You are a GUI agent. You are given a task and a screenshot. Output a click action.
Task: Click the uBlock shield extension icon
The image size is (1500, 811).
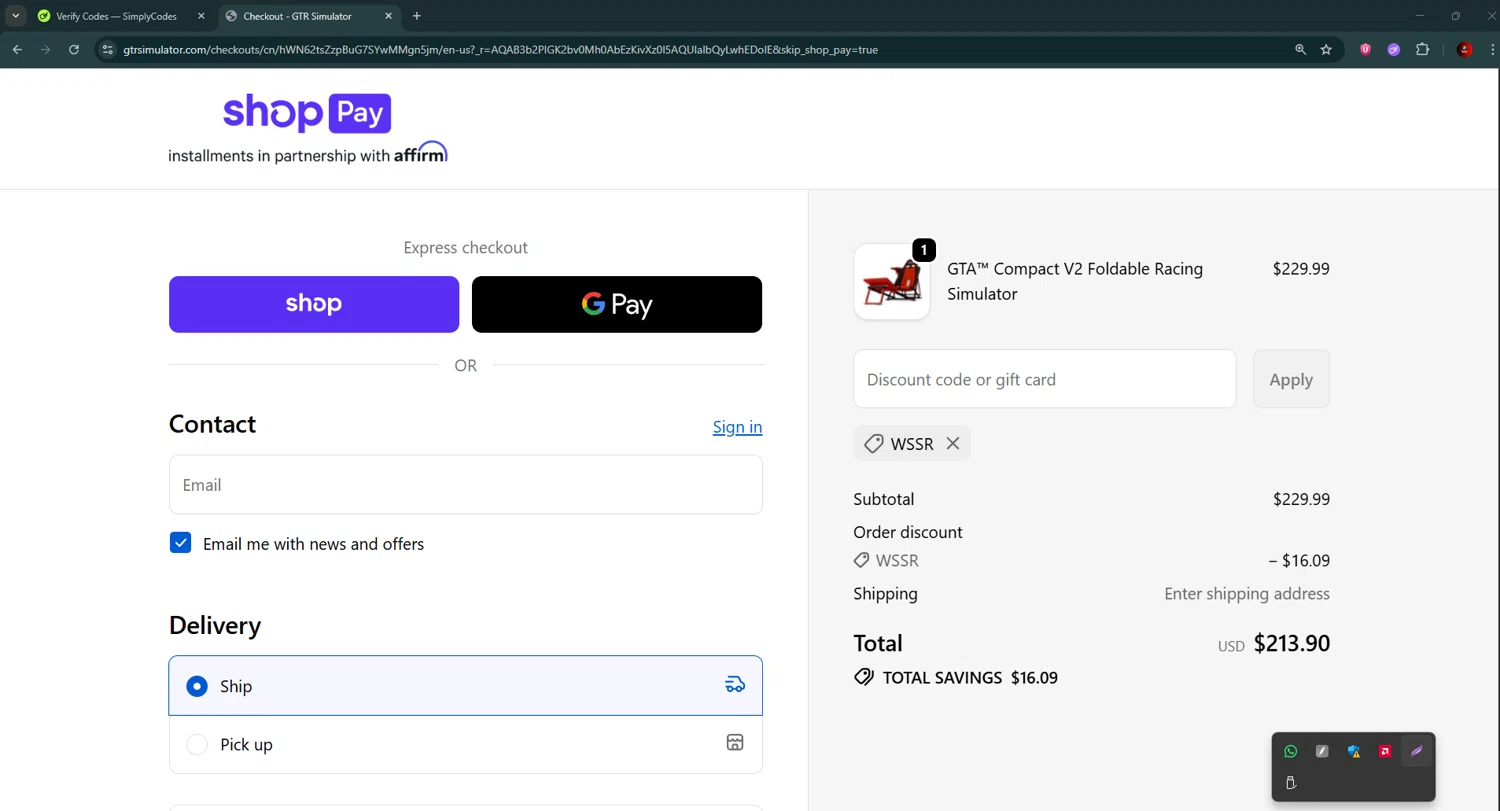1365,49
